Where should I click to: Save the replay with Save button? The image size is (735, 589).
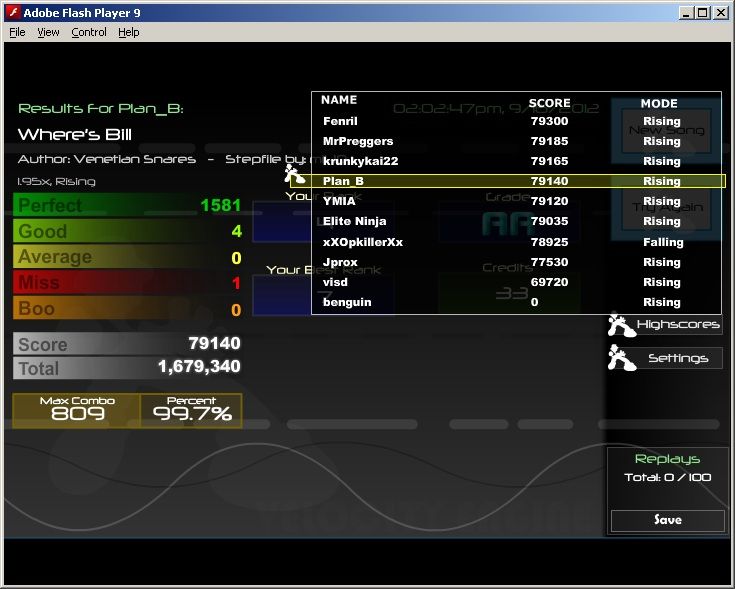pyautogui.click(x=667, y=520)
